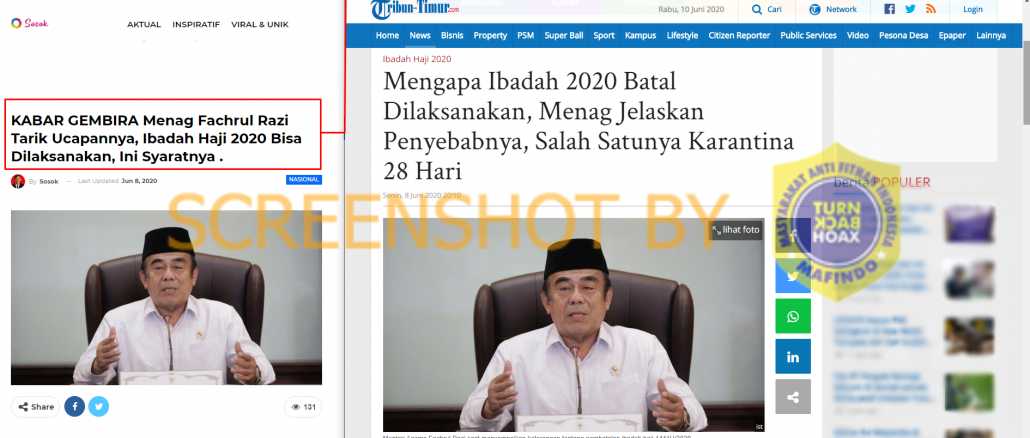Open the Tribun article main photo
The width and height of the screenshot is (1030, 438).
click(573, 325)
